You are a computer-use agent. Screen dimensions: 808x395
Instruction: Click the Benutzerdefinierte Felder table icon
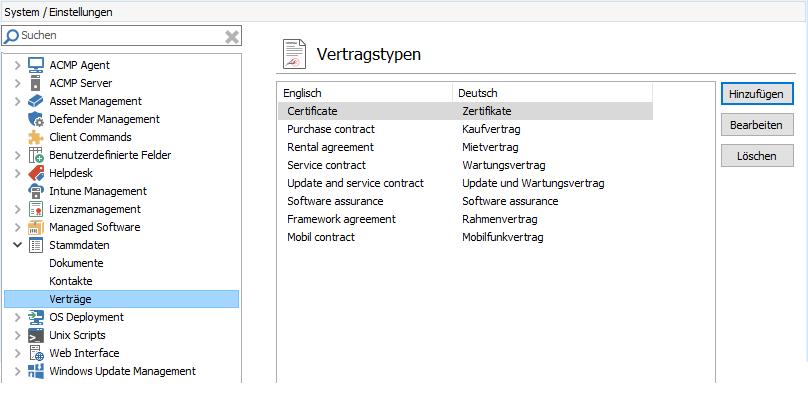36,155
